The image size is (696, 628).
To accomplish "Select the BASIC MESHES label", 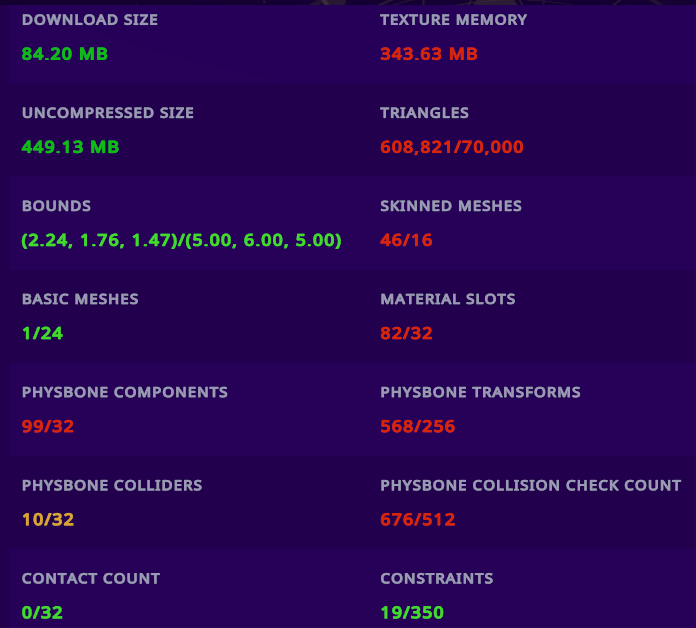I will click(80, 300).
